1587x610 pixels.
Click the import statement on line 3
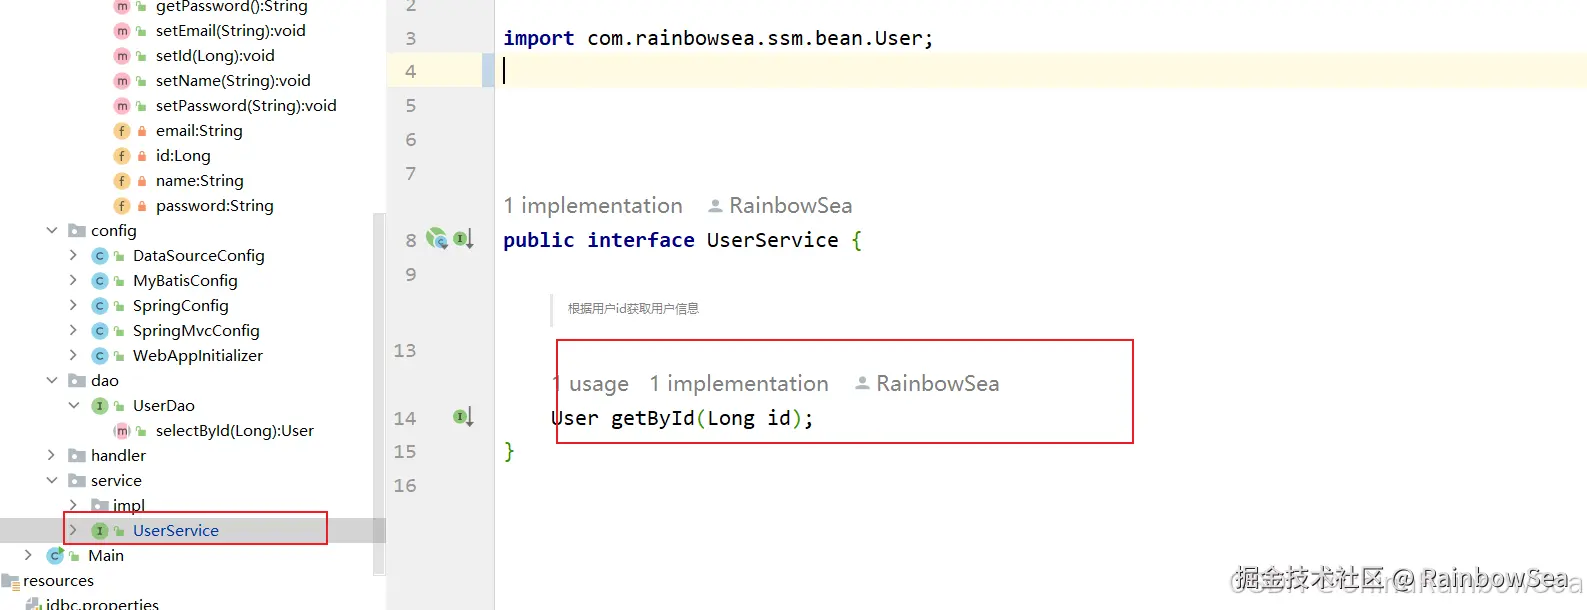click(718, 38)
